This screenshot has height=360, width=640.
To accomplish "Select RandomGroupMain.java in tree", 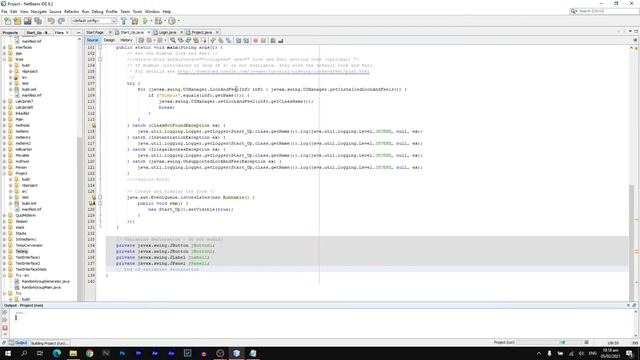I will (41, 287).
